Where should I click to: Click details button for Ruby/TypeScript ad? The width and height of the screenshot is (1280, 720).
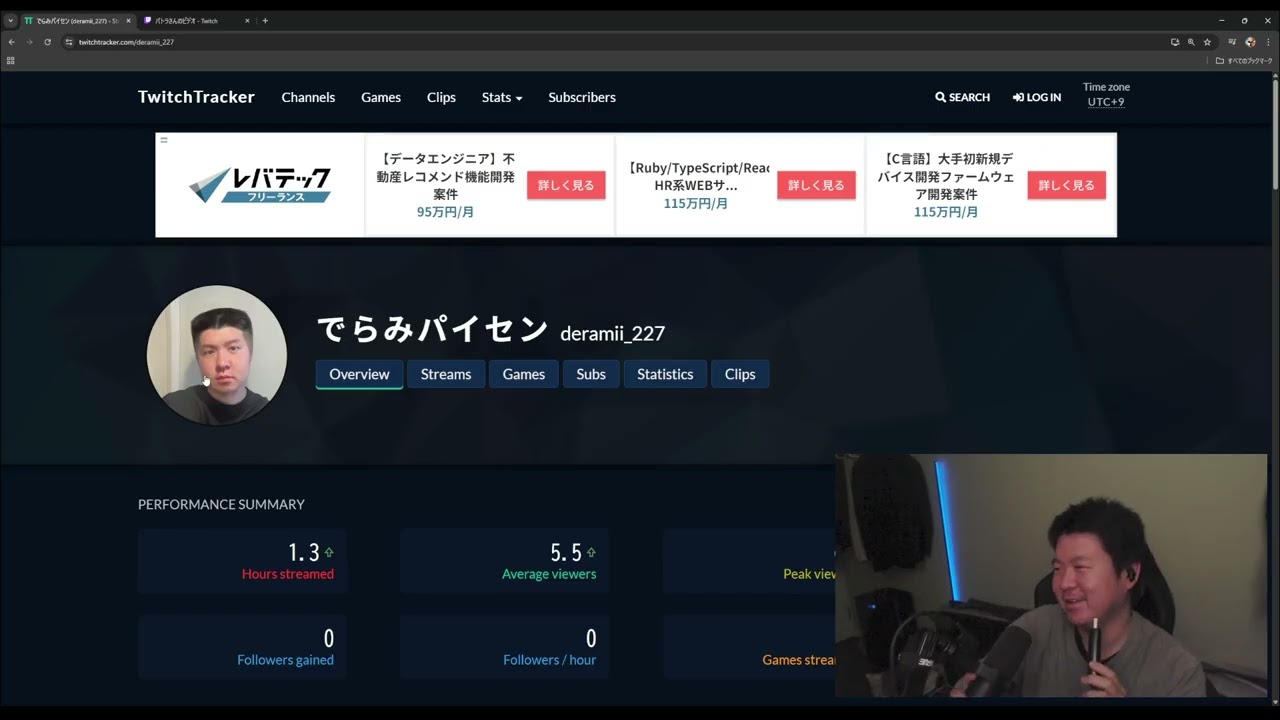coord(816,185)
